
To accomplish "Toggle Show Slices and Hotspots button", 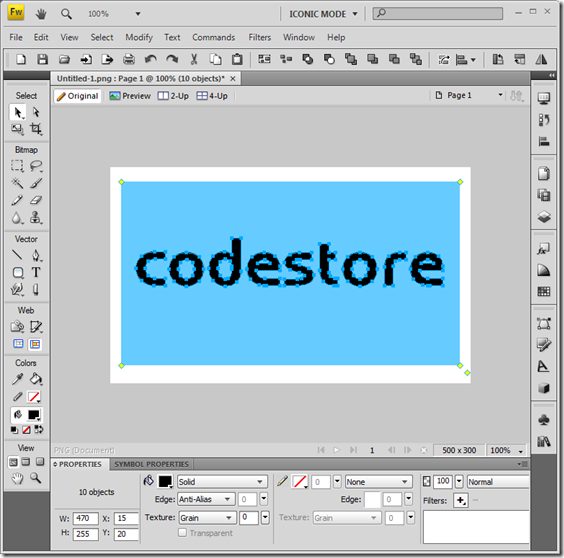I will coord(35,344).
